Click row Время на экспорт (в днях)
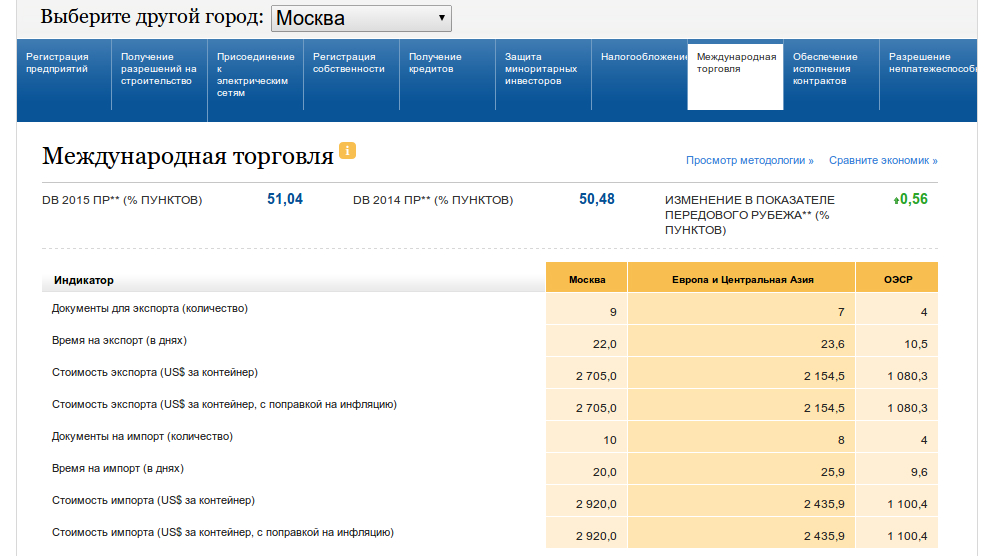 tap(490, 341)
